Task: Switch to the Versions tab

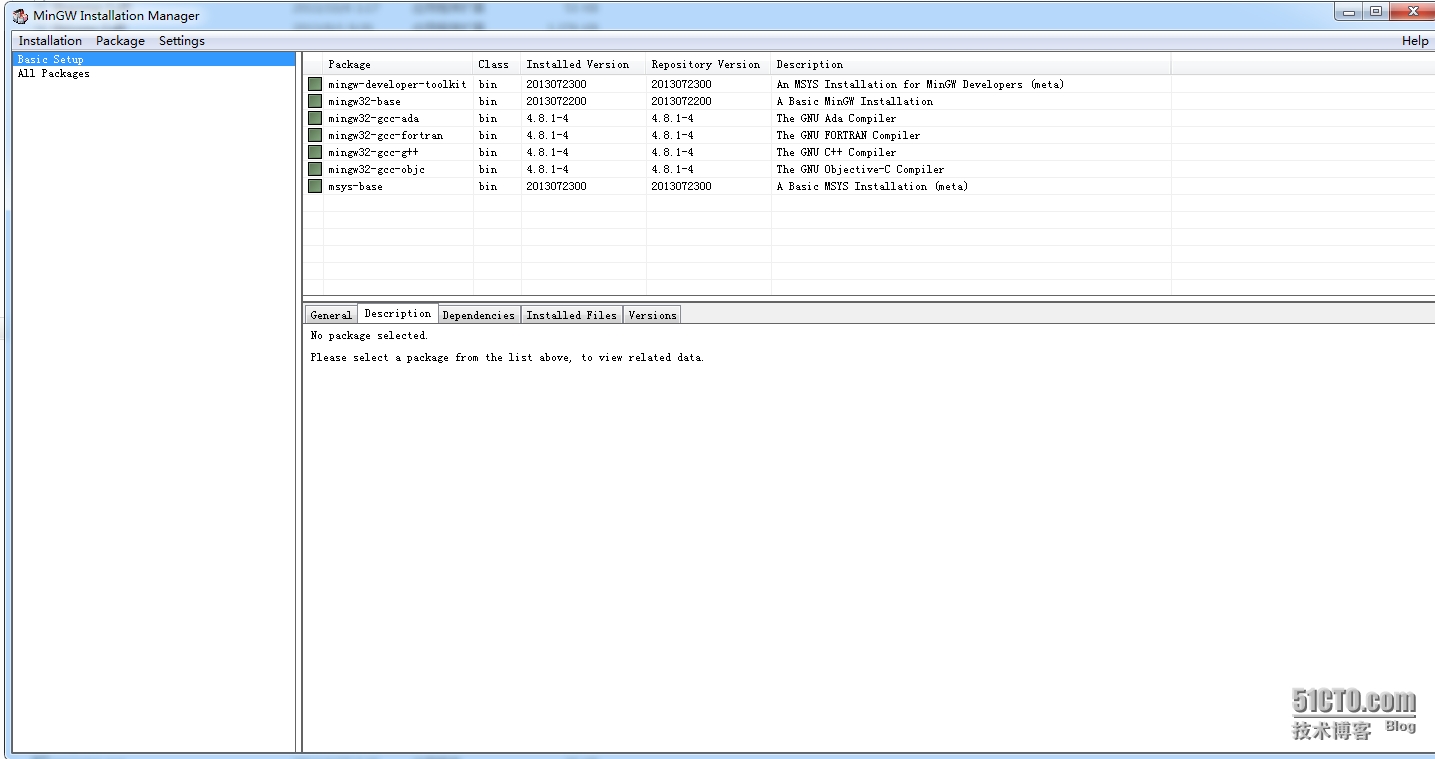Action: tap(652, 315)
